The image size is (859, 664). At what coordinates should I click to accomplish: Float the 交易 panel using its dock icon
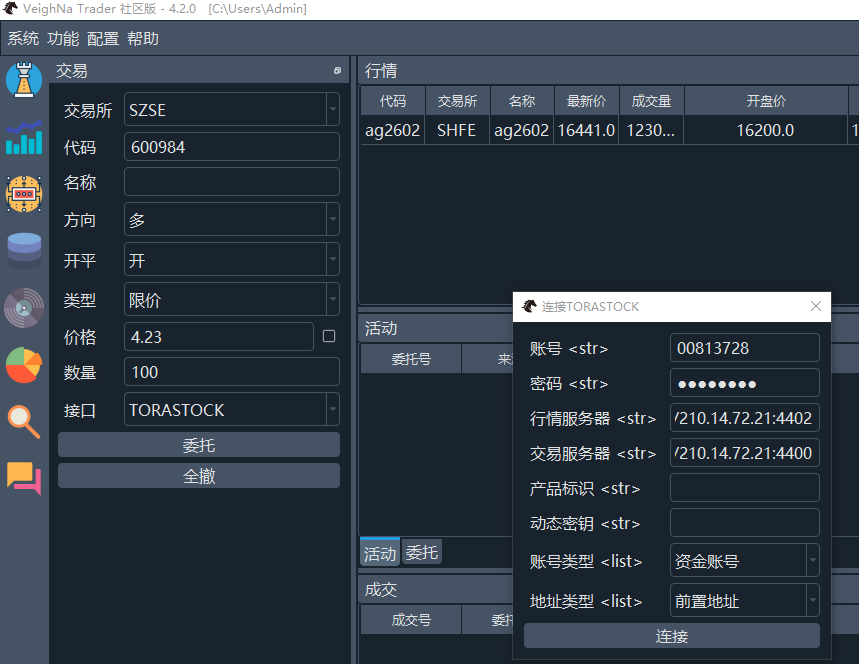tap(337, 71)
